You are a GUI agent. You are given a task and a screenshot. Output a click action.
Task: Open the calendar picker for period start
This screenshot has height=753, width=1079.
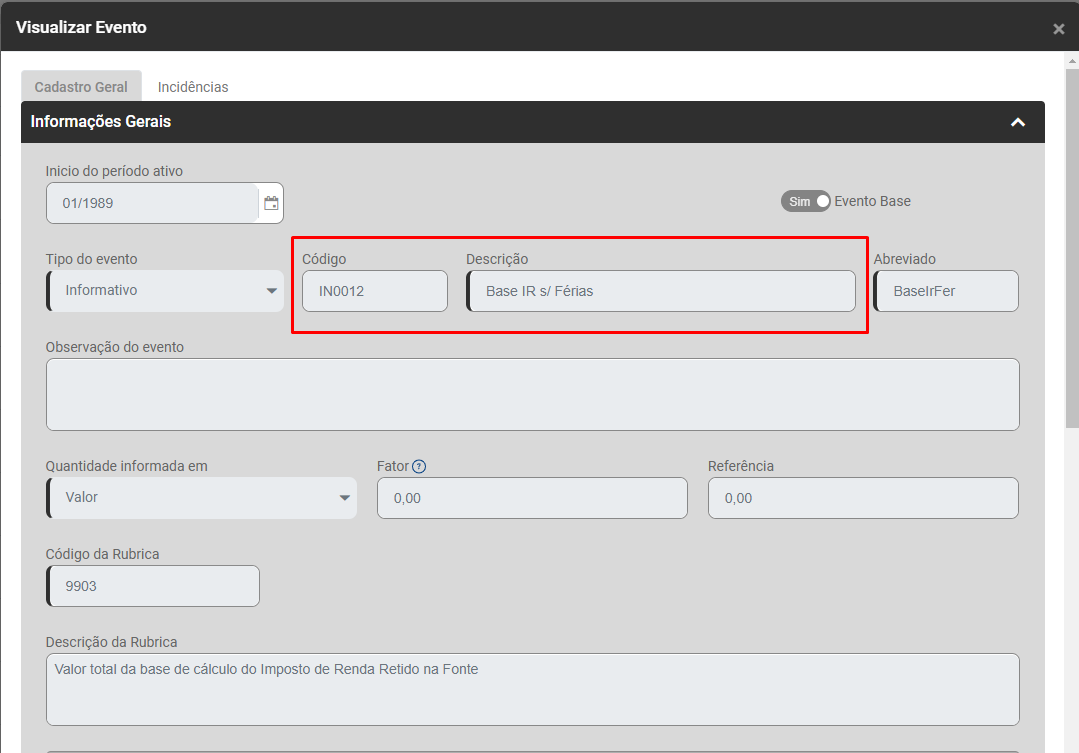tap(271, 203)
